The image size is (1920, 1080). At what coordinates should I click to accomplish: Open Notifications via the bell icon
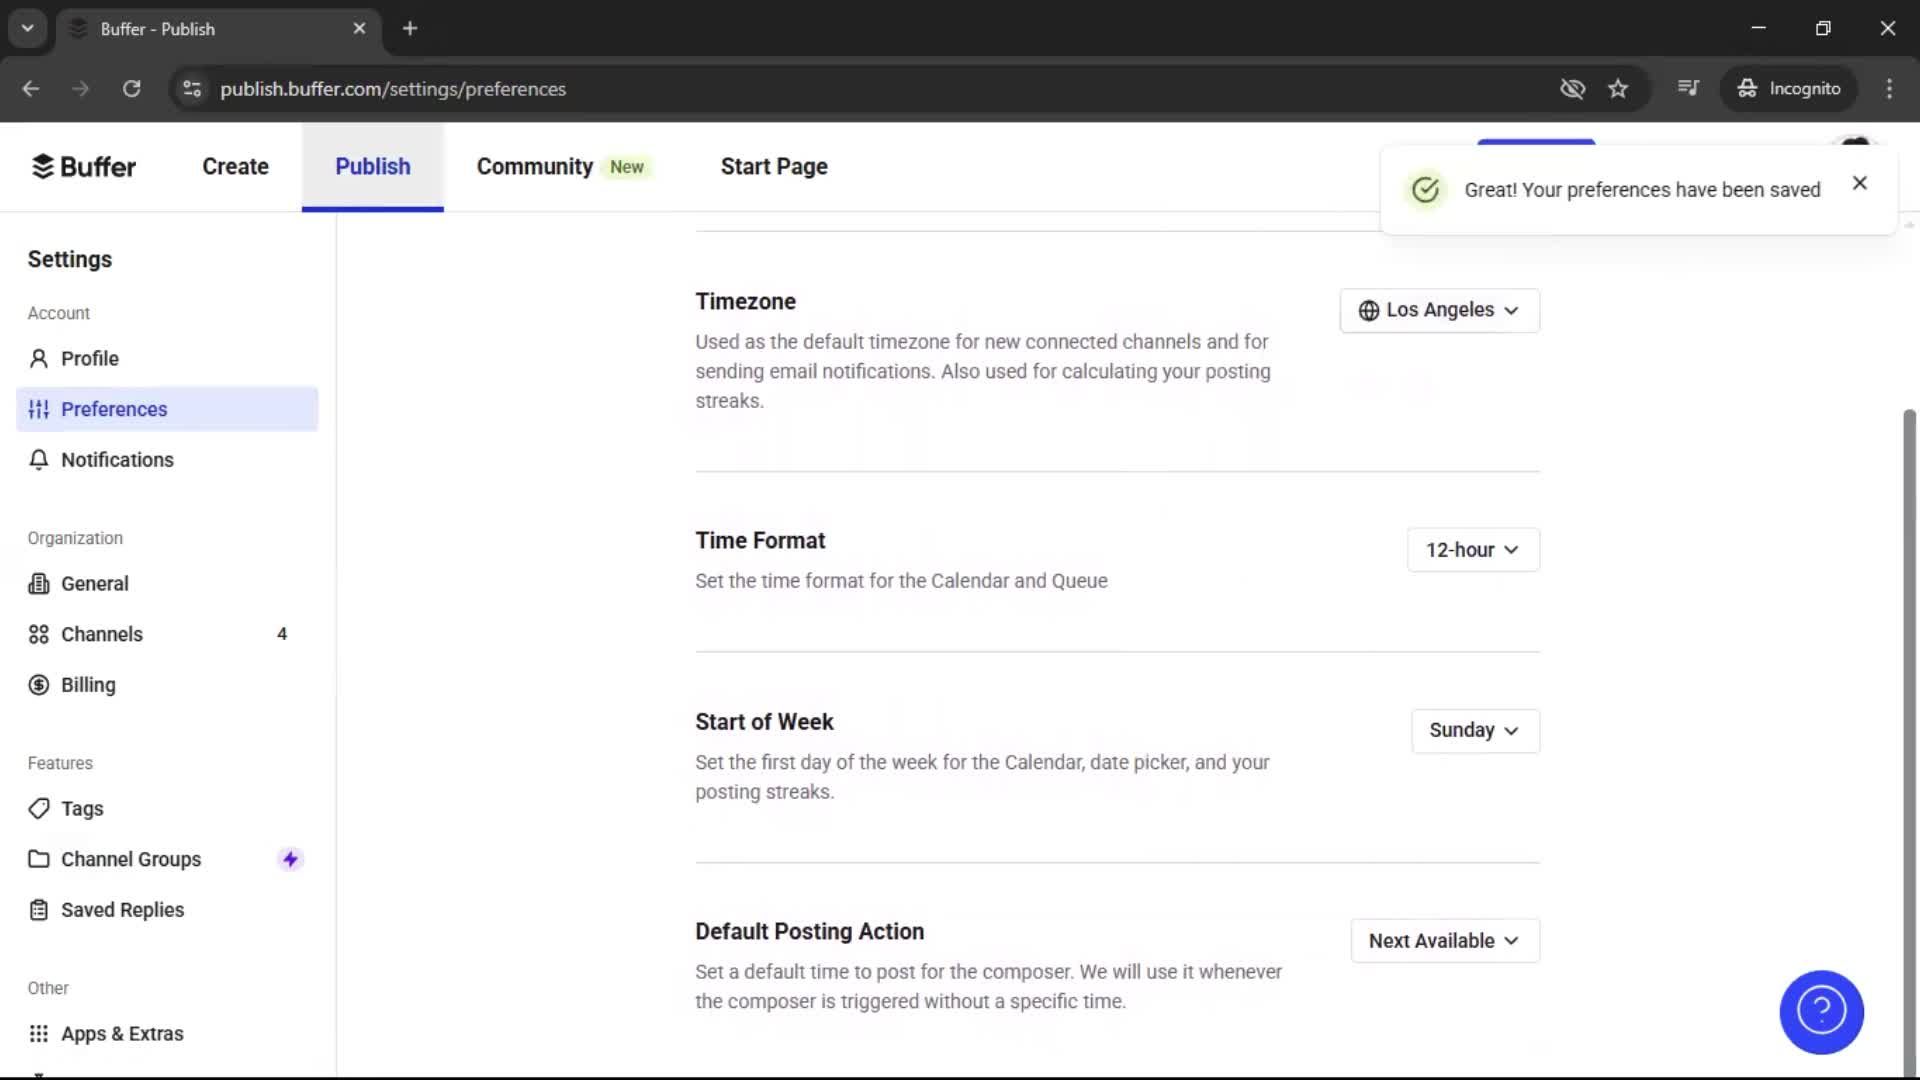(38, 460)
